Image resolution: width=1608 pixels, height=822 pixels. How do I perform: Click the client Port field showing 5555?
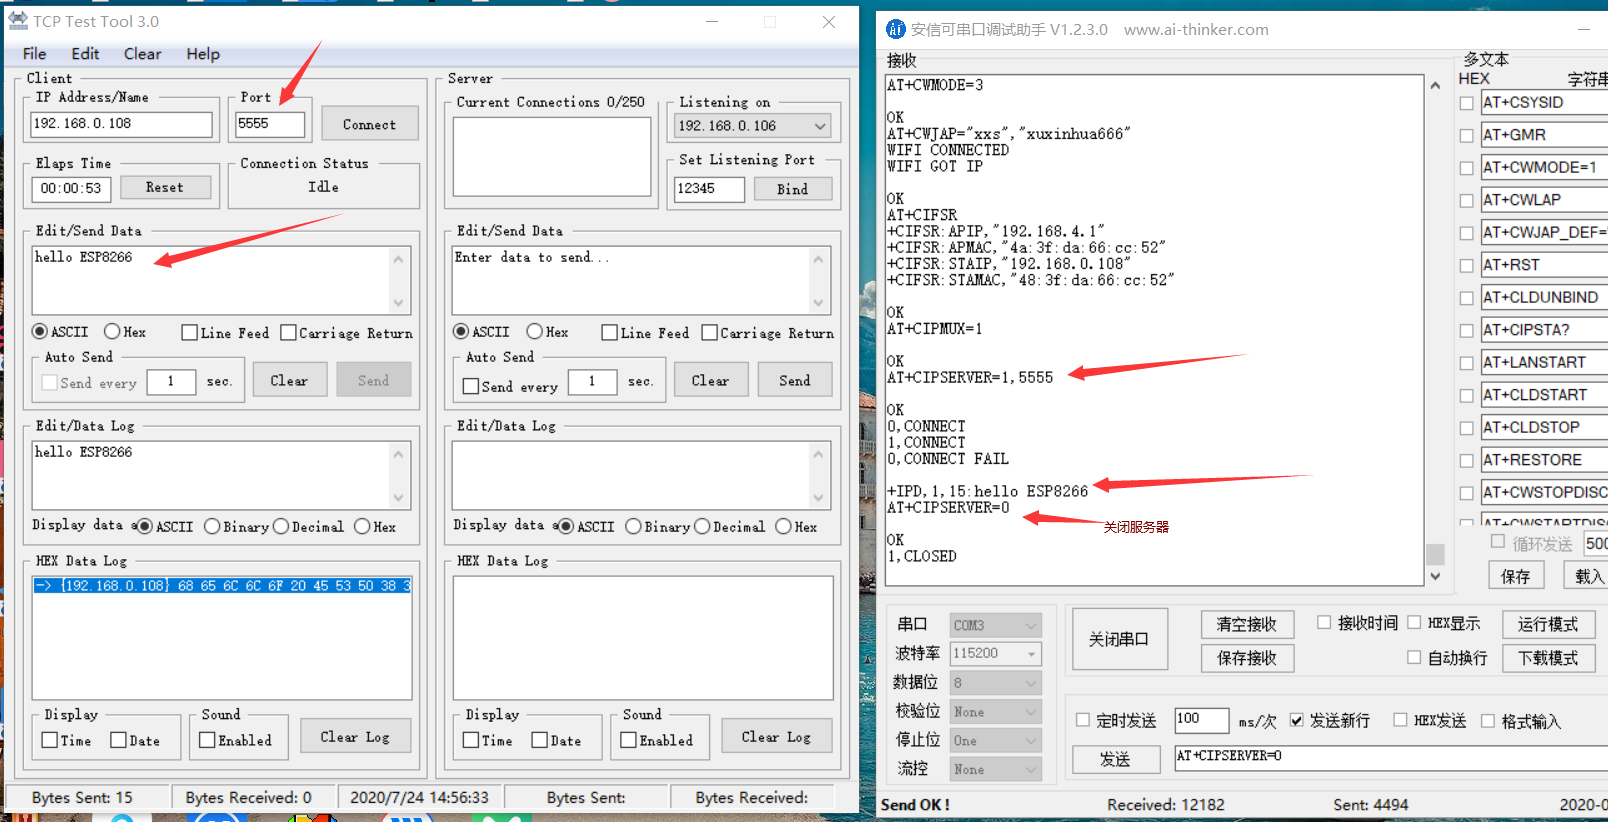269,124
